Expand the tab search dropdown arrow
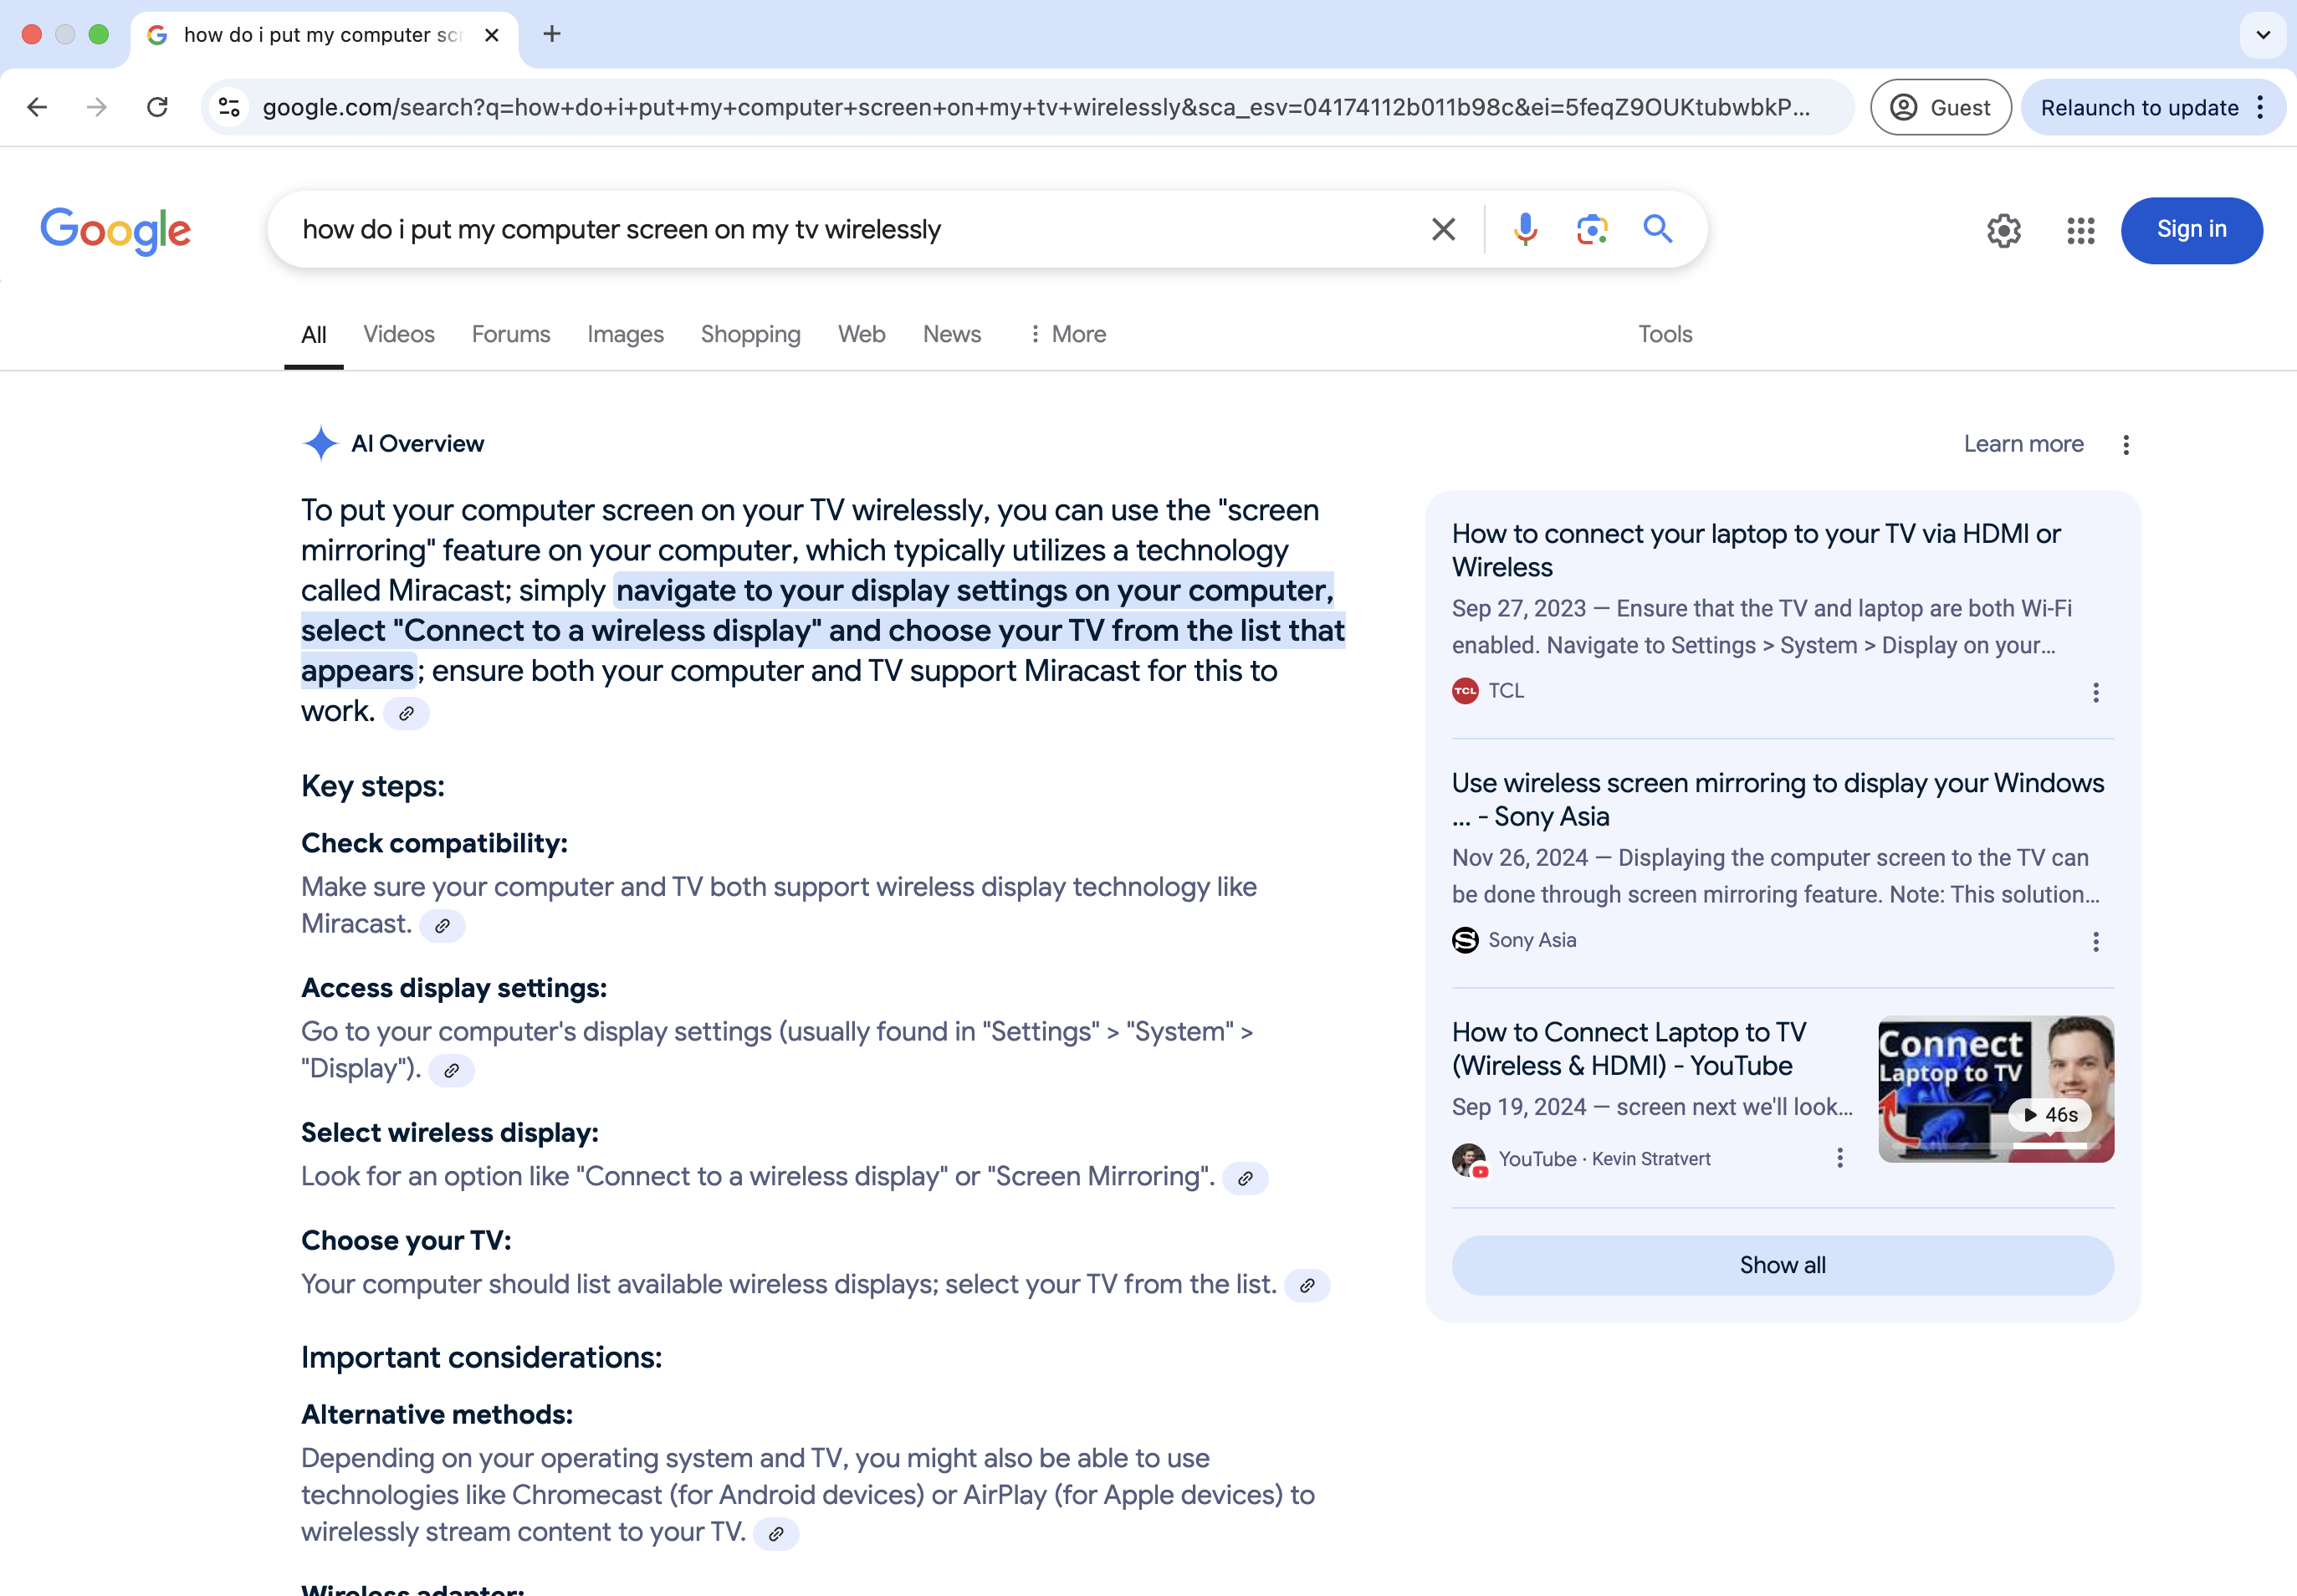 [x=2263, y=35]
